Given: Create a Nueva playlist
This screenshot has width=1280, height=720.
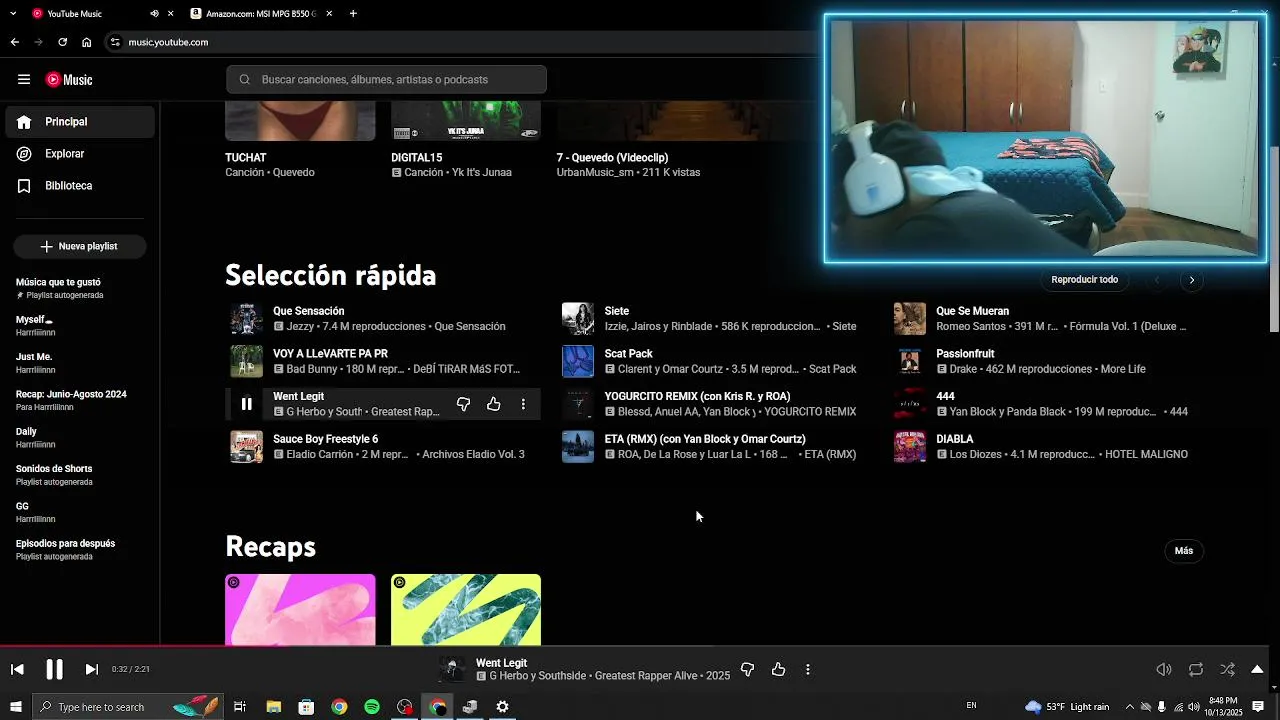Looking at the screenshot, I should 79,246.
